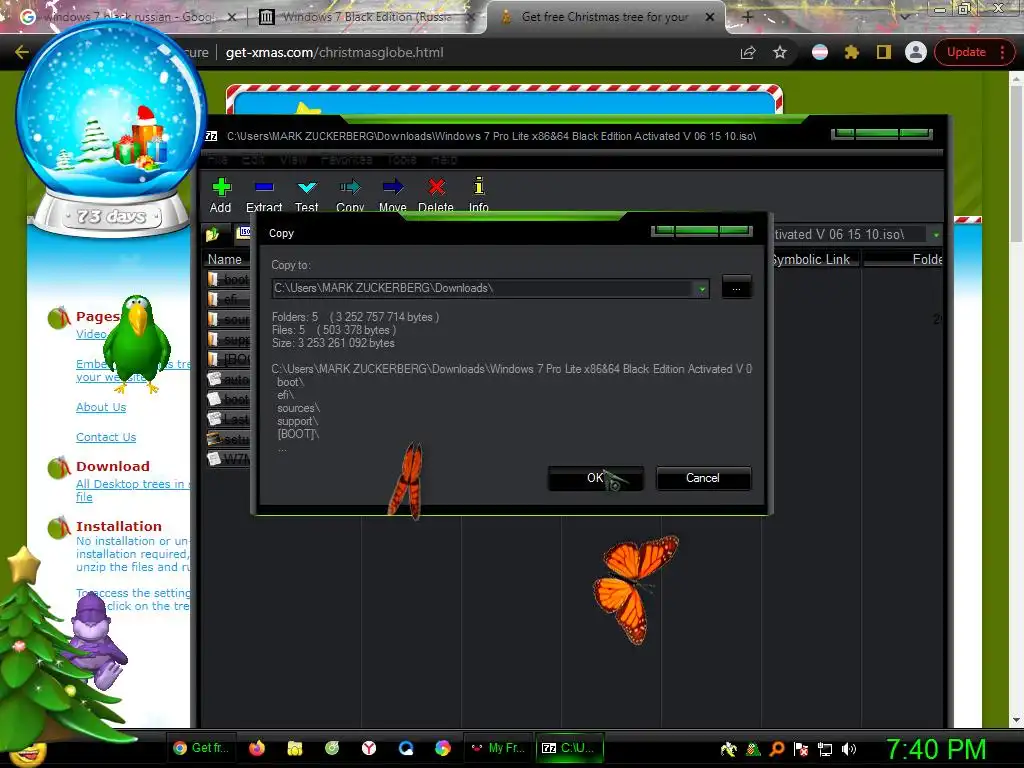Open the Chrome three-dot menu
The image size is (1024, 768).
(x=1002, y=52)
